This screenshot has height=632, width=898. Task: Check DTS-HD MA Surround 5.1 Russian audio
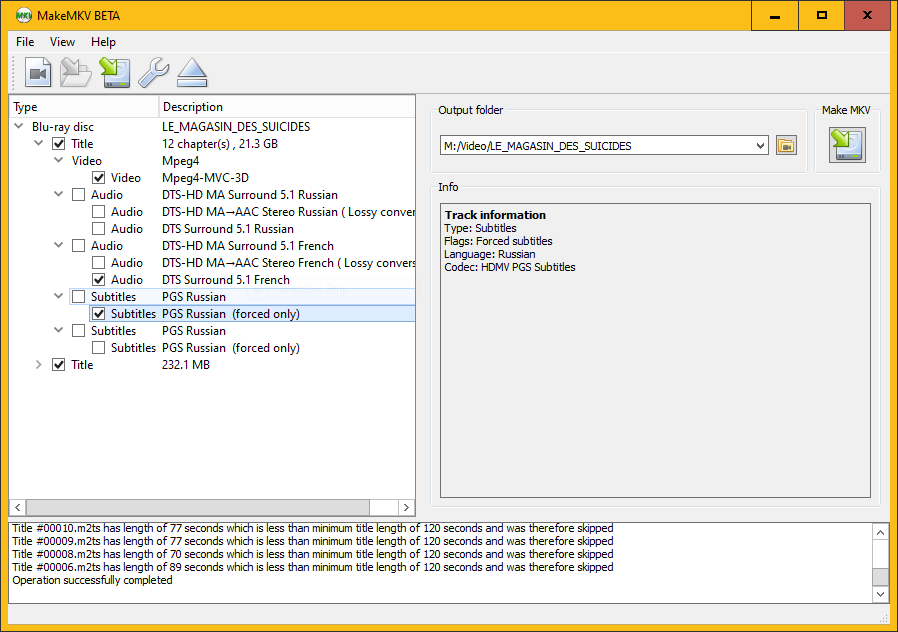pos(78,195)
